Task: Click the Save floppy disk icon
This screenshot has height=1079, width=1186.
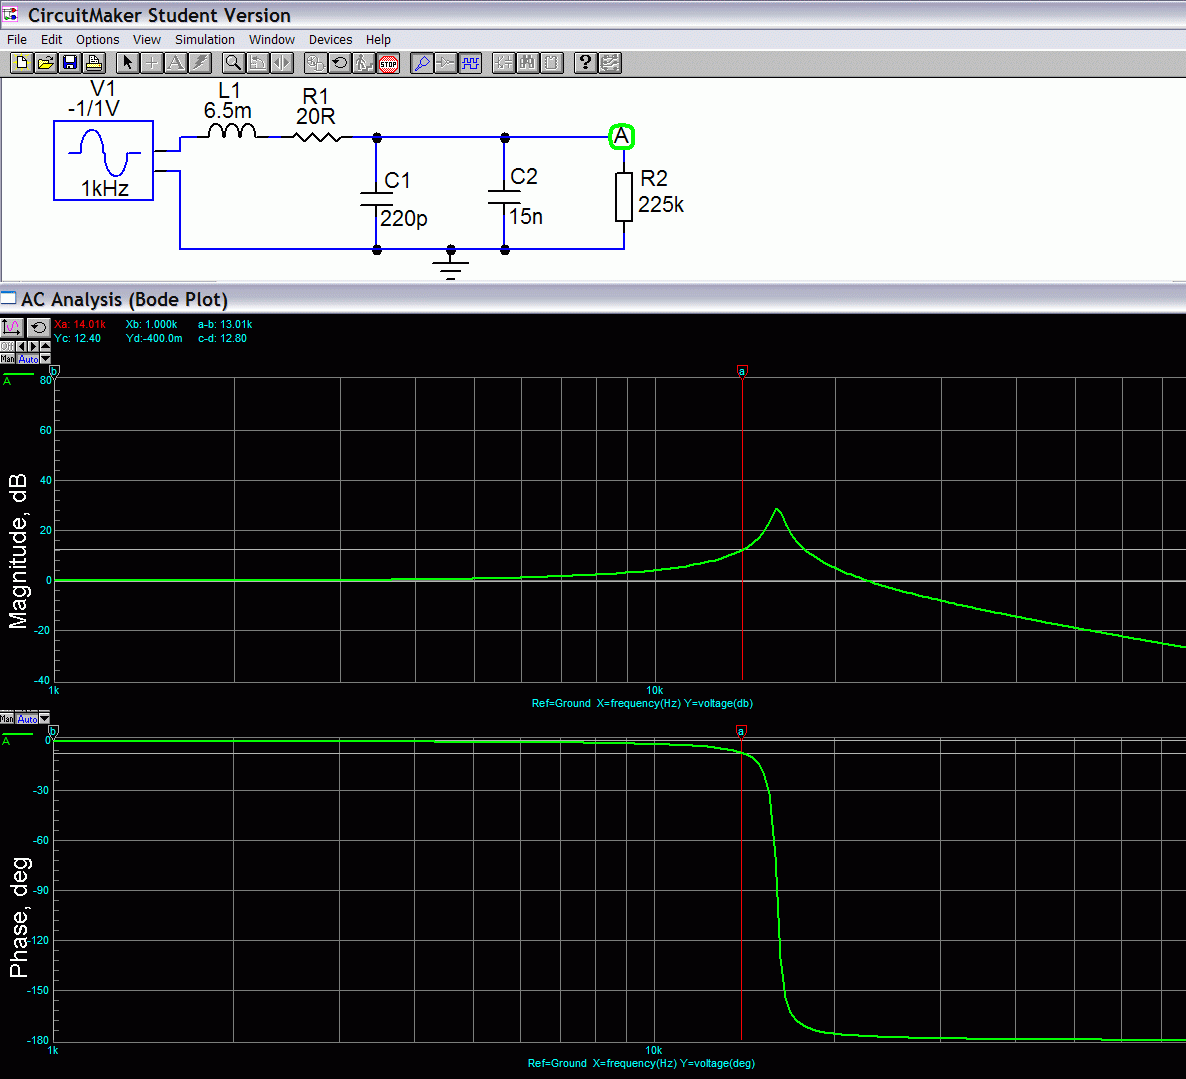Action: [70, 63]
